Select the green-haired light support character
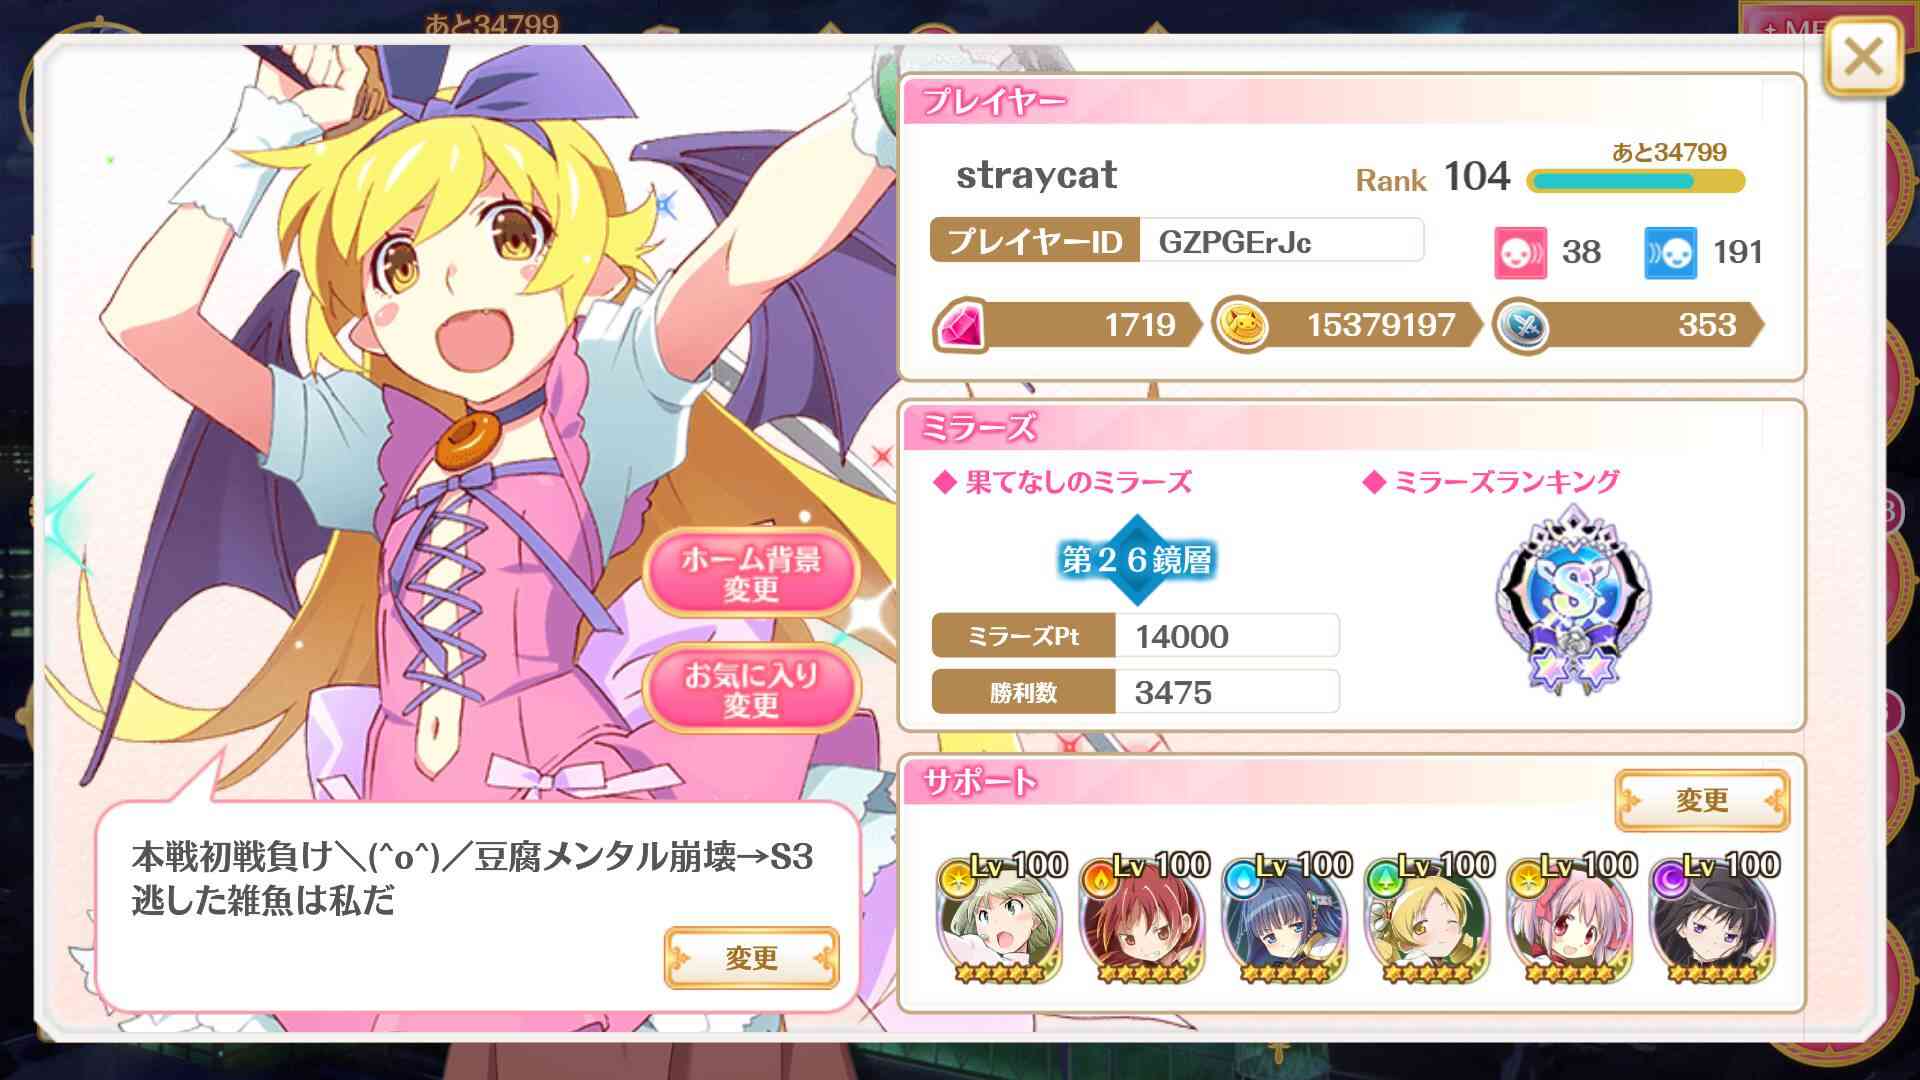Screen dimensions: 1920x1080 pyautogui.click(x=999, y=917)
